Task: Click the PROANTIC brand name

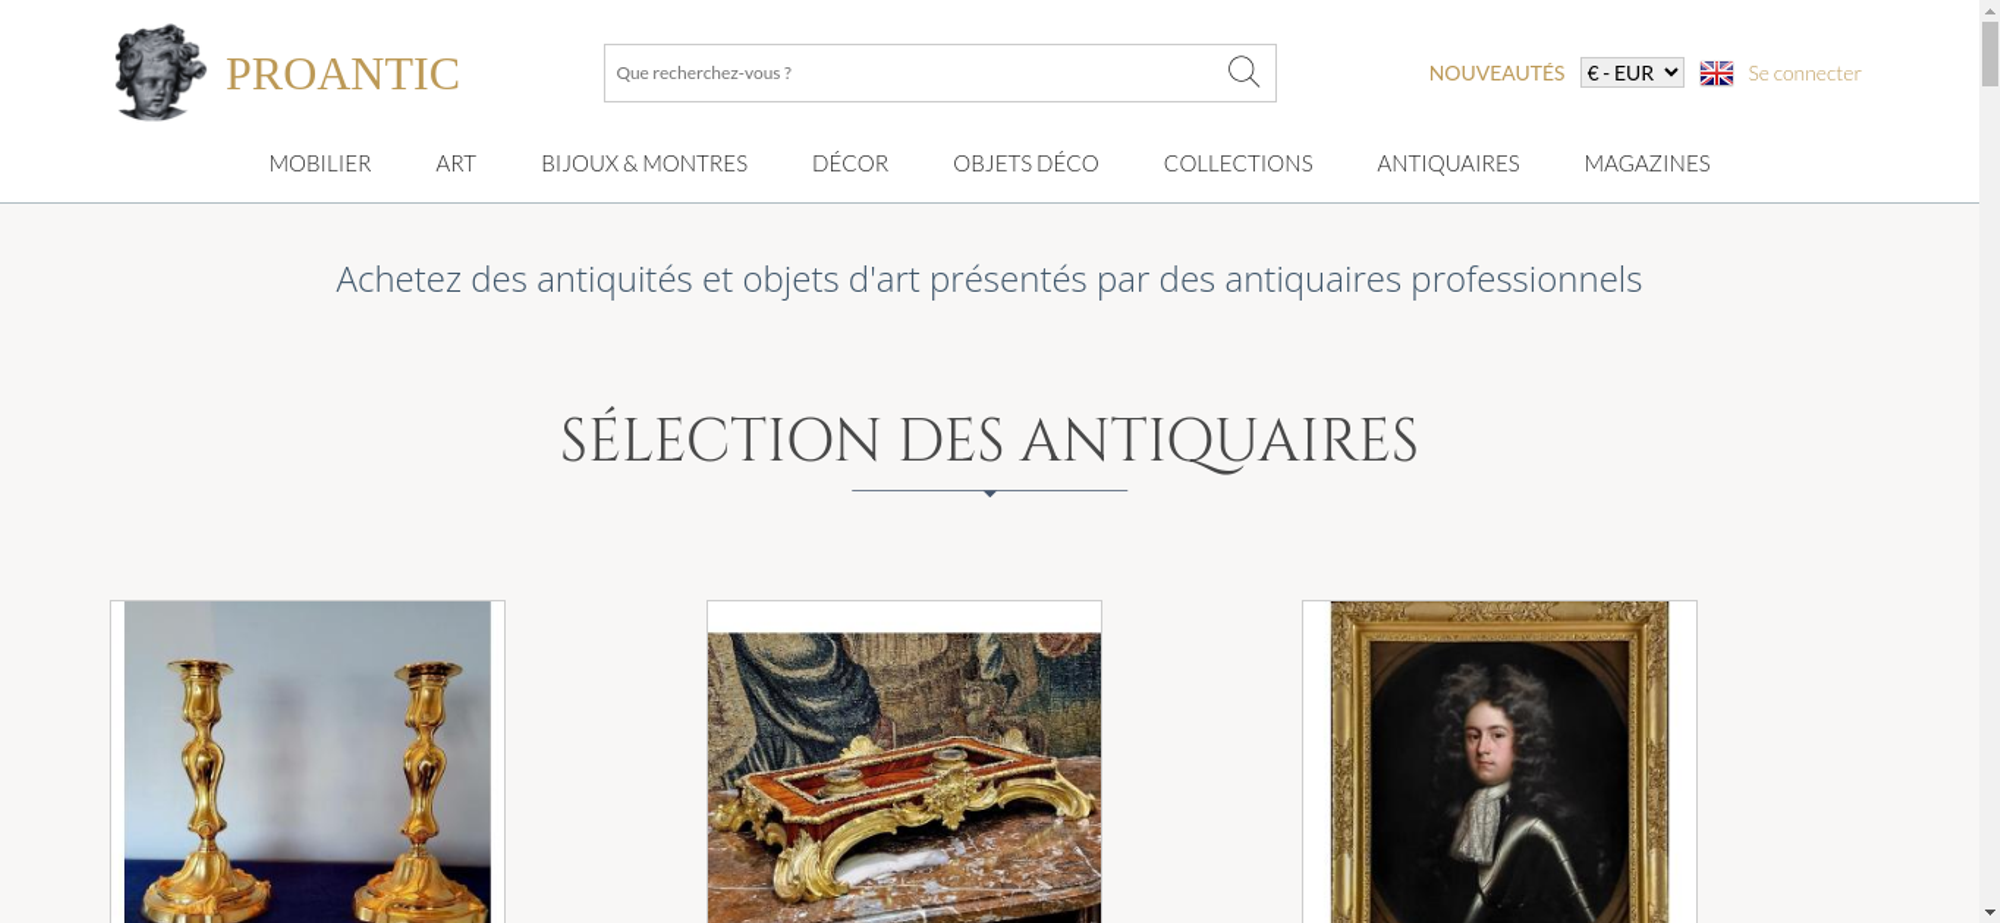Action: tap(342, 74)
